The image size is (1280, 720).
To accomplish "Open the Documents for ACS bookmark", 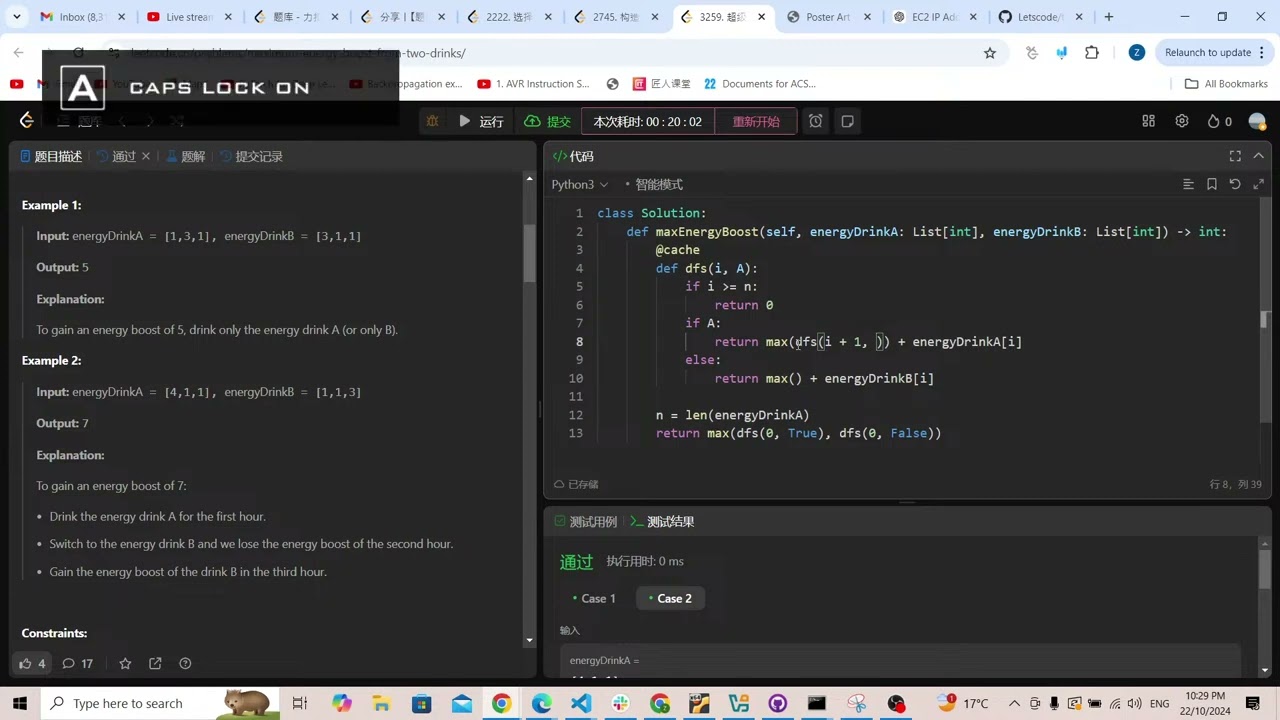I will click(x=760, y=84).
